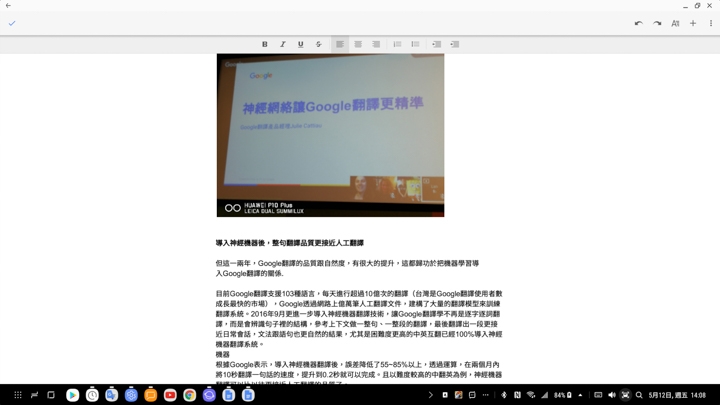Click the NFC status icon
Viewport: 720px width, 405px height.
517,395
